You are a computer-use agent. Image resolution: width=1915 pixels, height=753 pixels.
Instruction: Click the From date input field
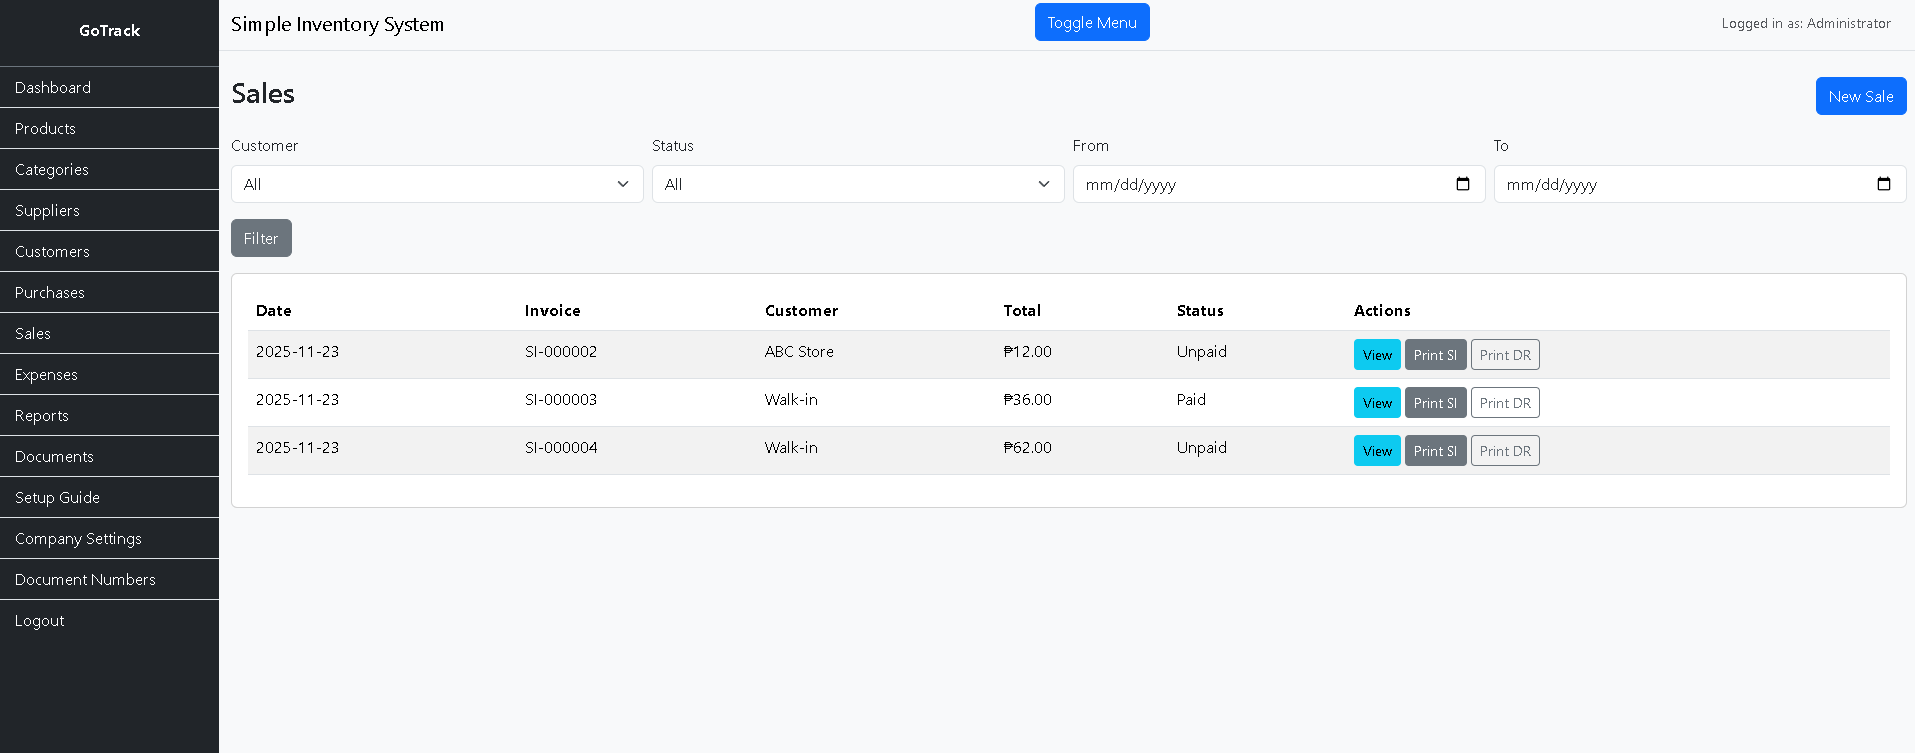1279,184
